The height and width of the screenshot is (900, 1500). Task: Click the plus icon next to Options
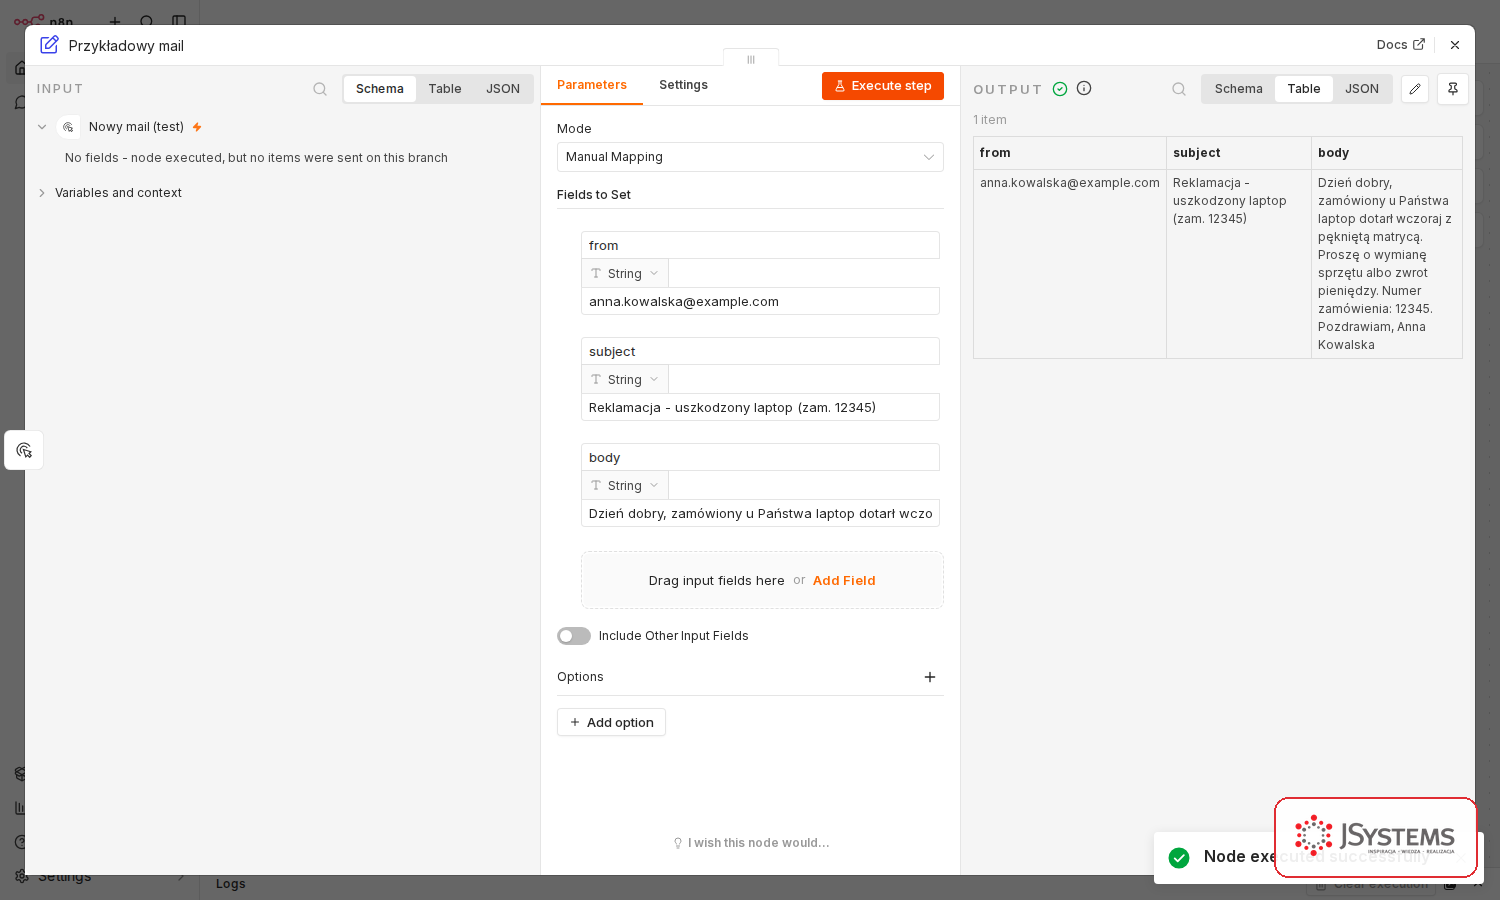(x=930, y=677)
